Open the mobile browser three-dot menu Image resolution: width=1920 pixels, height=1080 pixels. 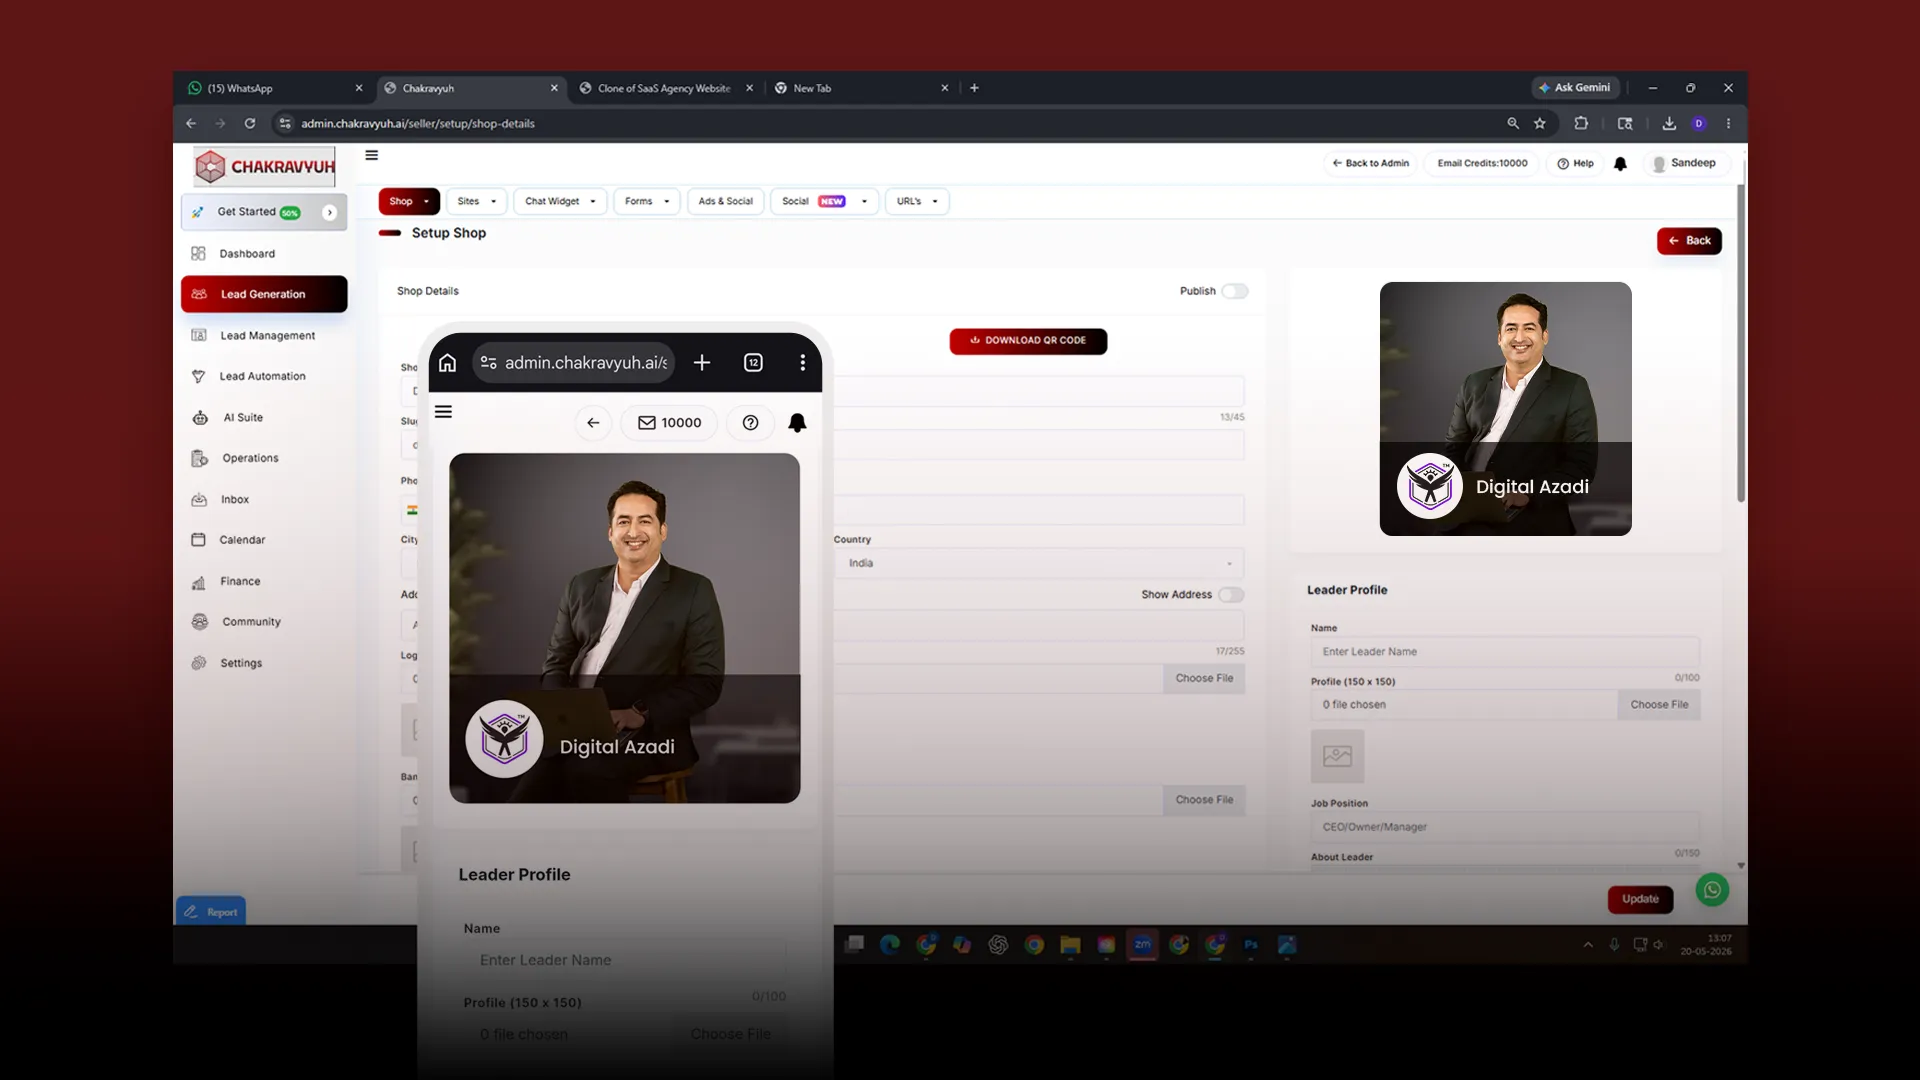point(802,363)
